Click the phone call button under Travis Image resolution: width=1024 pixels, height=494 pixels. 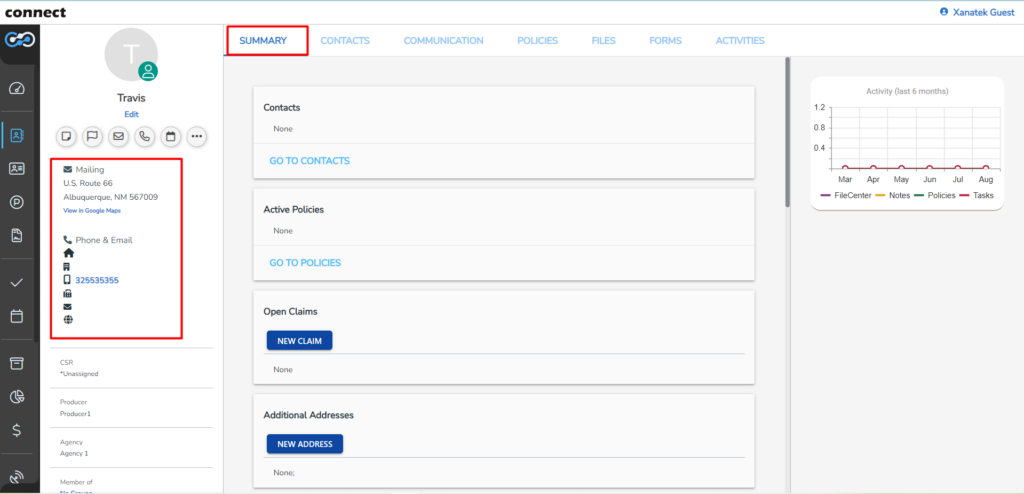pyautogui.click(x=144, y=137)
